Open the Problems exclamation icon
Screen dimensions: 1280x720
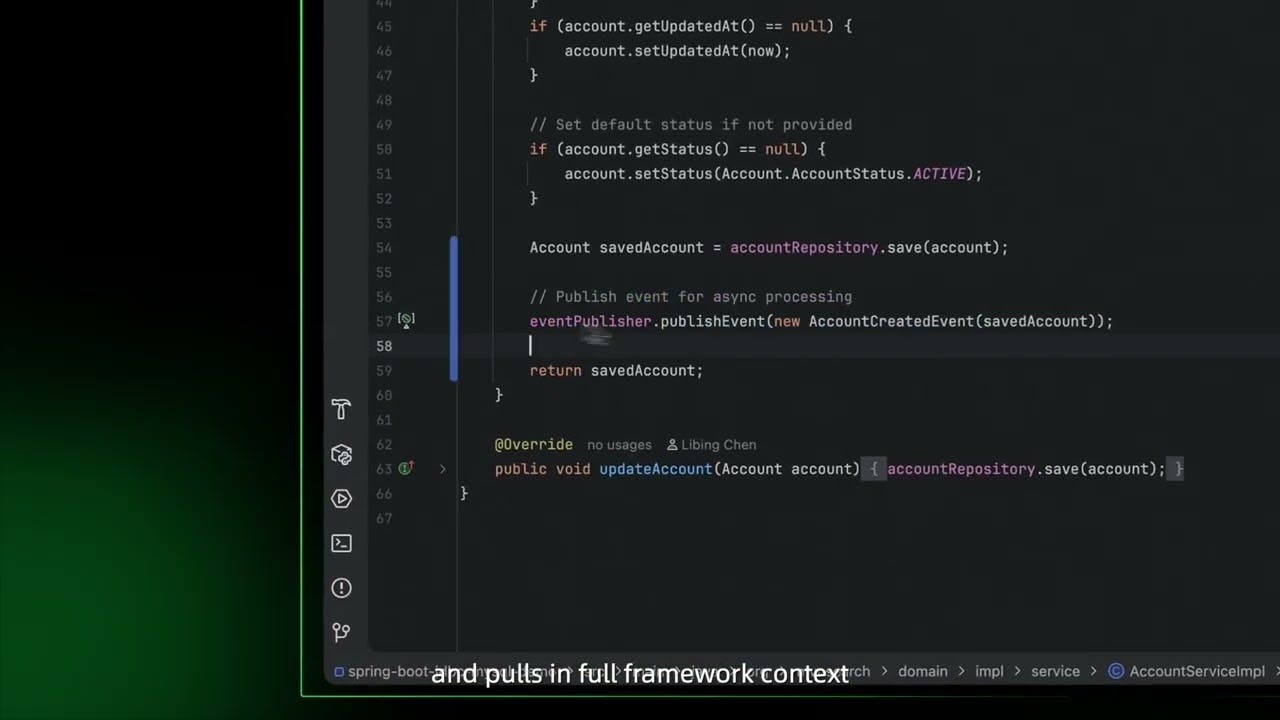click(341, 588)
